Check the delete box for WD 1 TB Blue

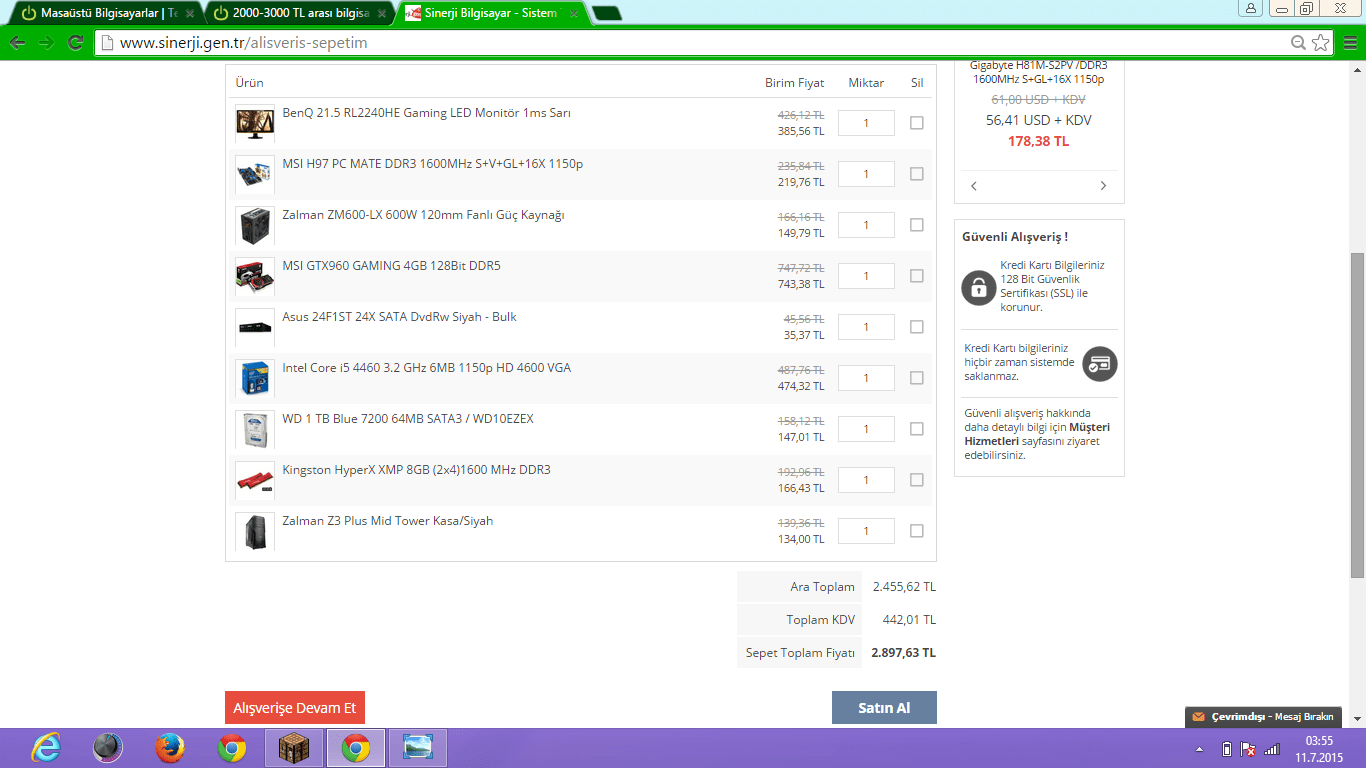tap(917, 429)
